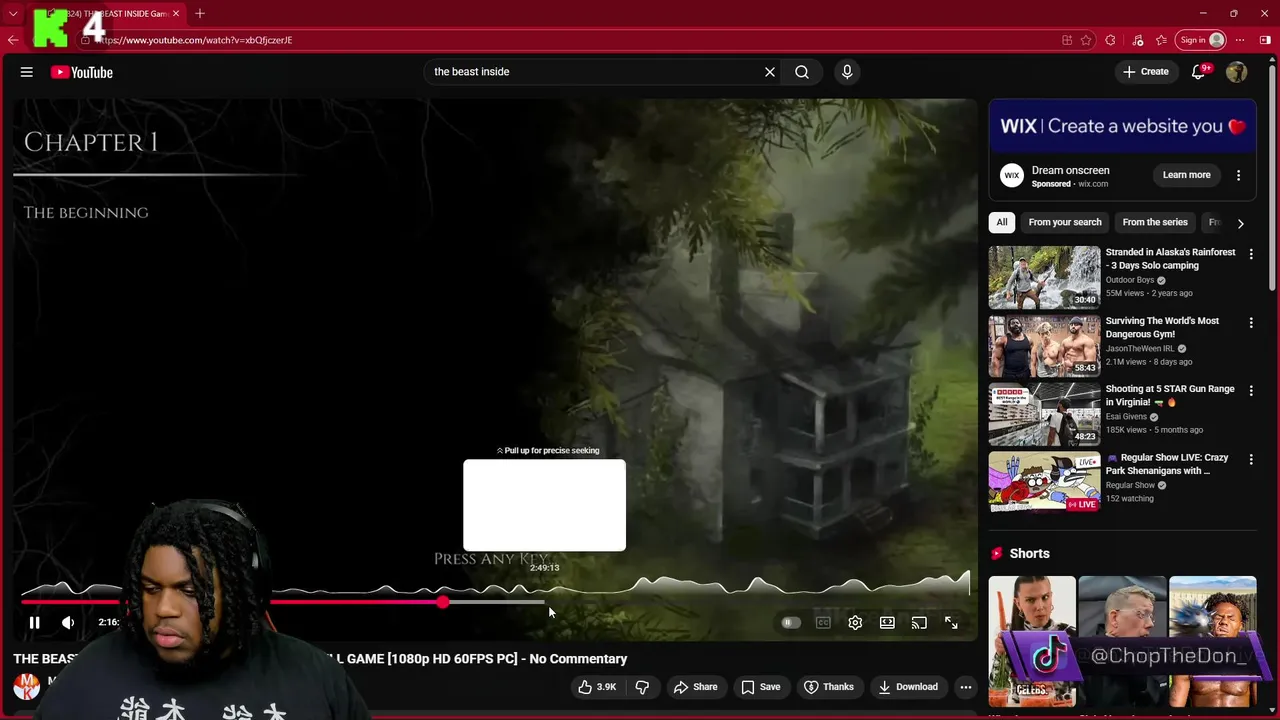Download the video
The width and height of the screenshot is (1280, 720).
point(909,687)
